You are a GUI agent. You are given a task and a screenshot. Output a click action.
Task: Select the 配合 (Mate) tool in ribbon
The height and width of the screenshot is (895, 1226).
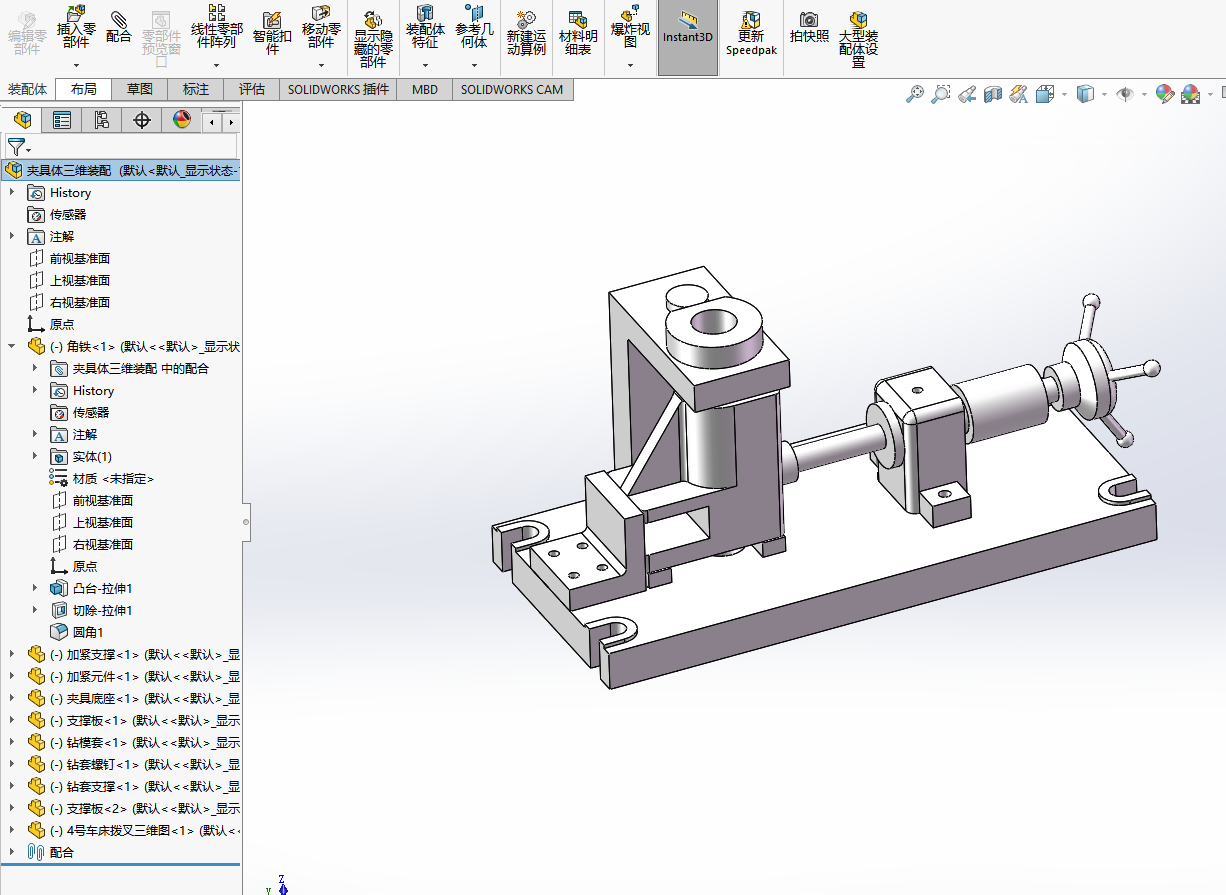click(118, 26)
